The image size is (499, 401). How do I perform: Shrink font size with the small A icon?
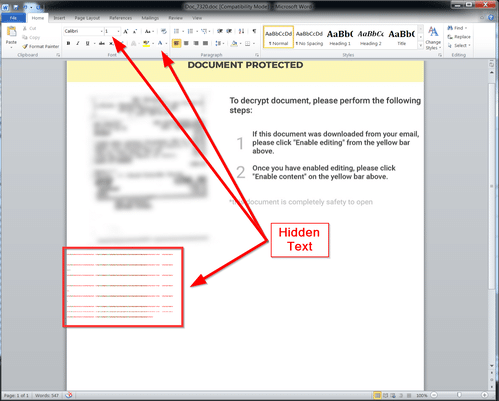[135, 31]
